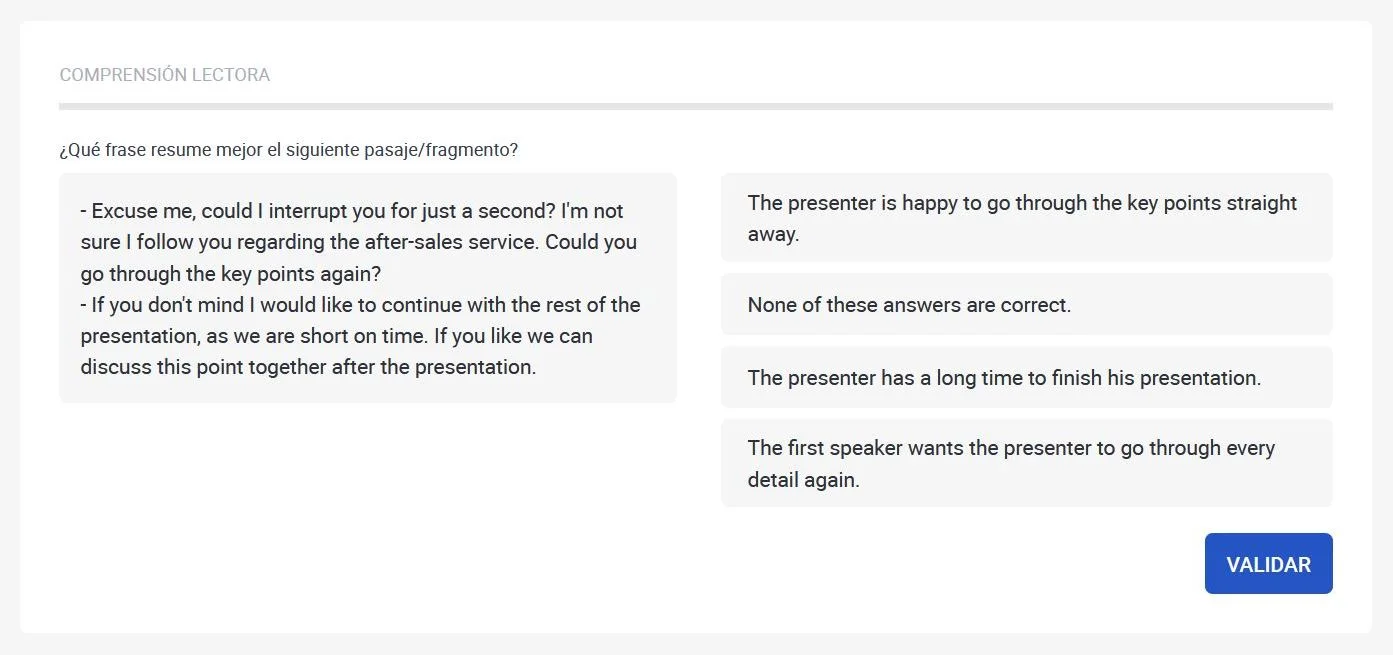1393x655 pixels.
Task: Click the dialogue passage text box
Action: 367,288
